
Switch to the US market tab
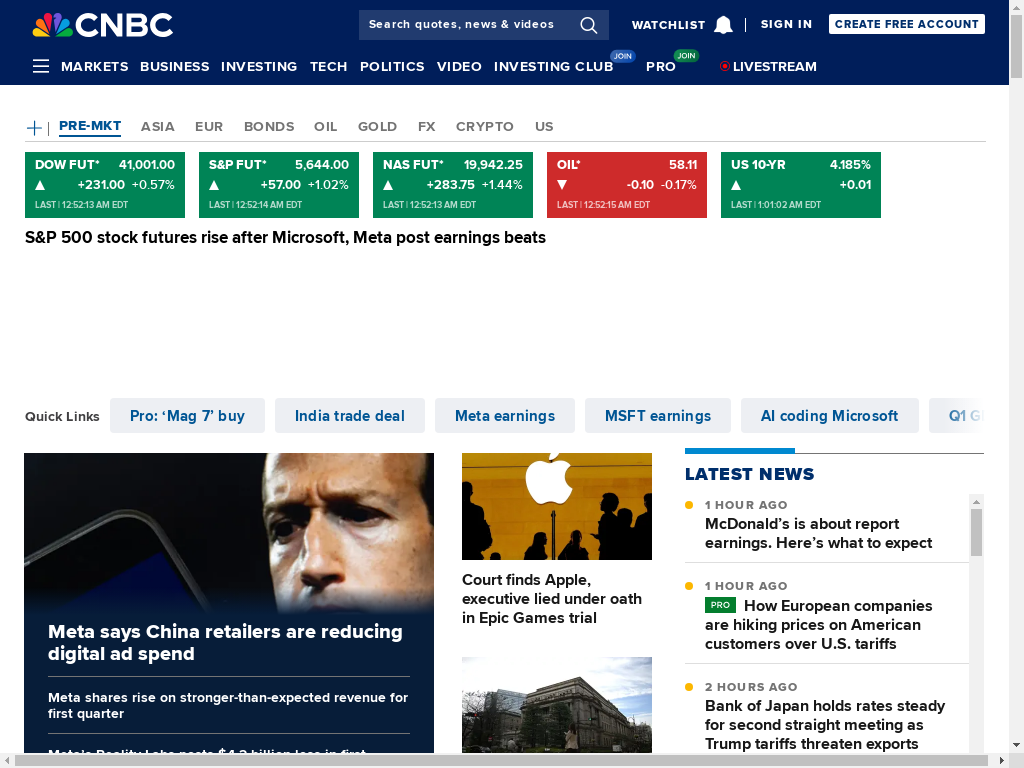(x=544, y=127)
